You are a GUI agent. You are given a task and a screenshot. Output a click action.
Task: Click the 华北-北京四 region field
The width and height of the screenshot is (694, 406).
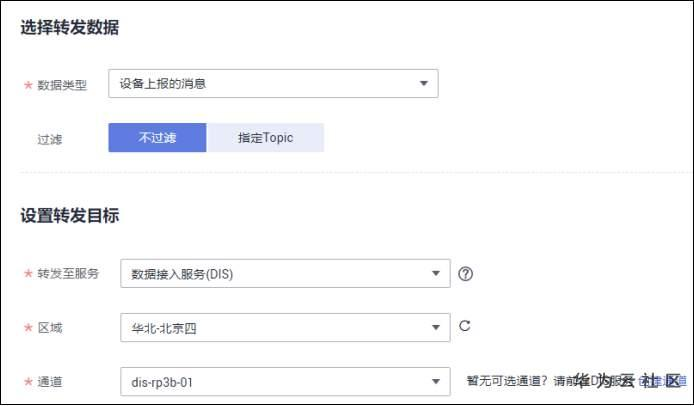point(270,327)
